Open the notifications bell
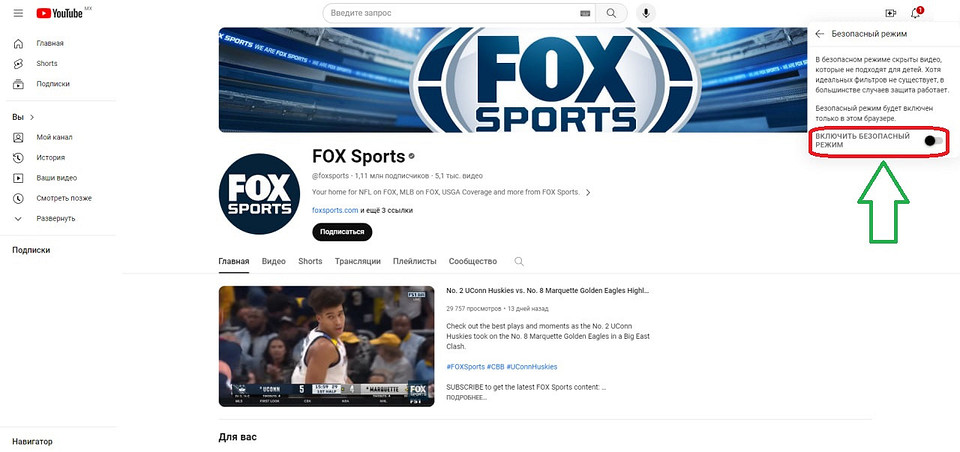This screenshot has width=960, height=452. (x=916, y=13)
